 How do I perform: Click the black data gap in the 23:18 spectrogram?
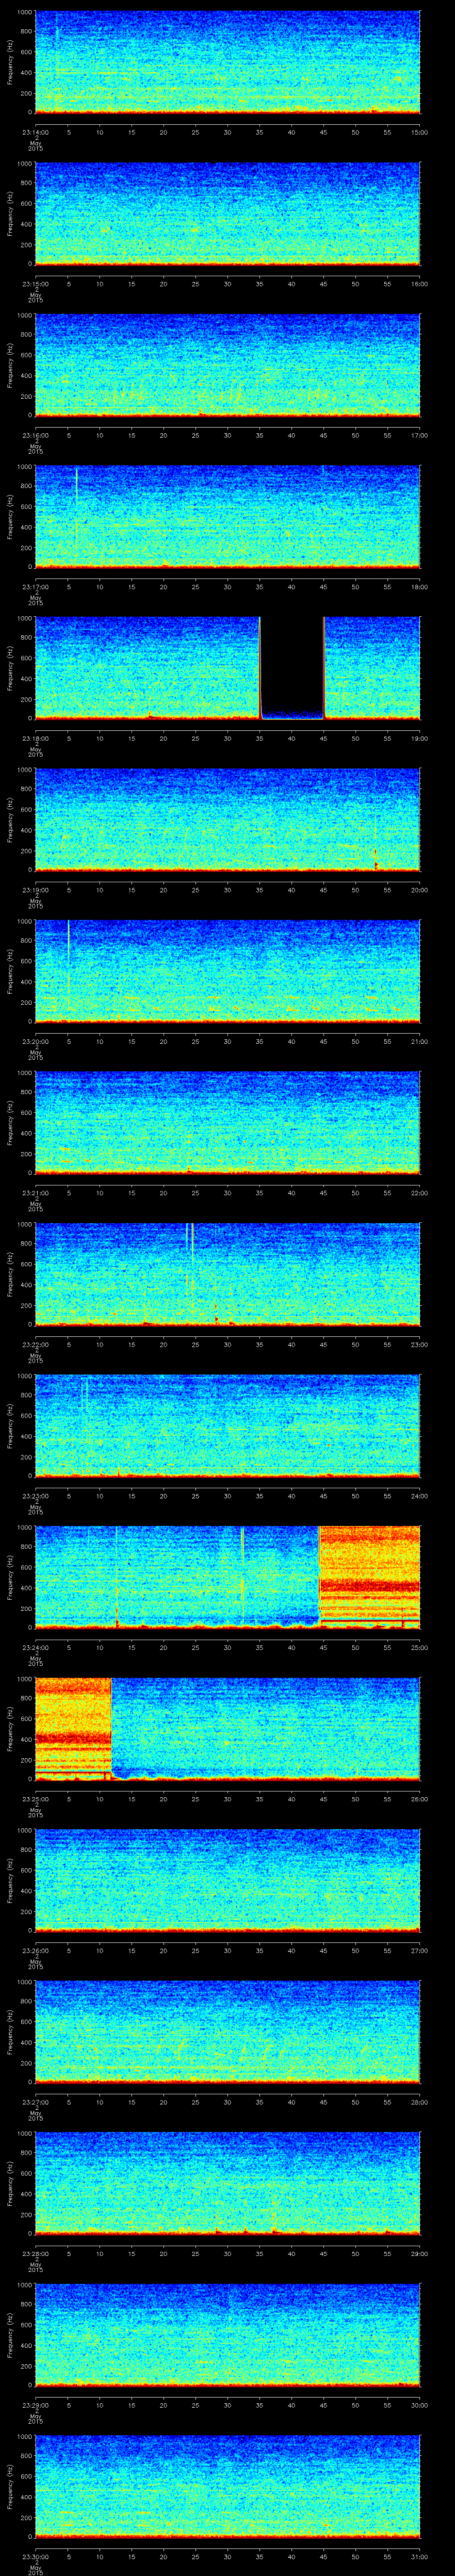tap(291, 665)
